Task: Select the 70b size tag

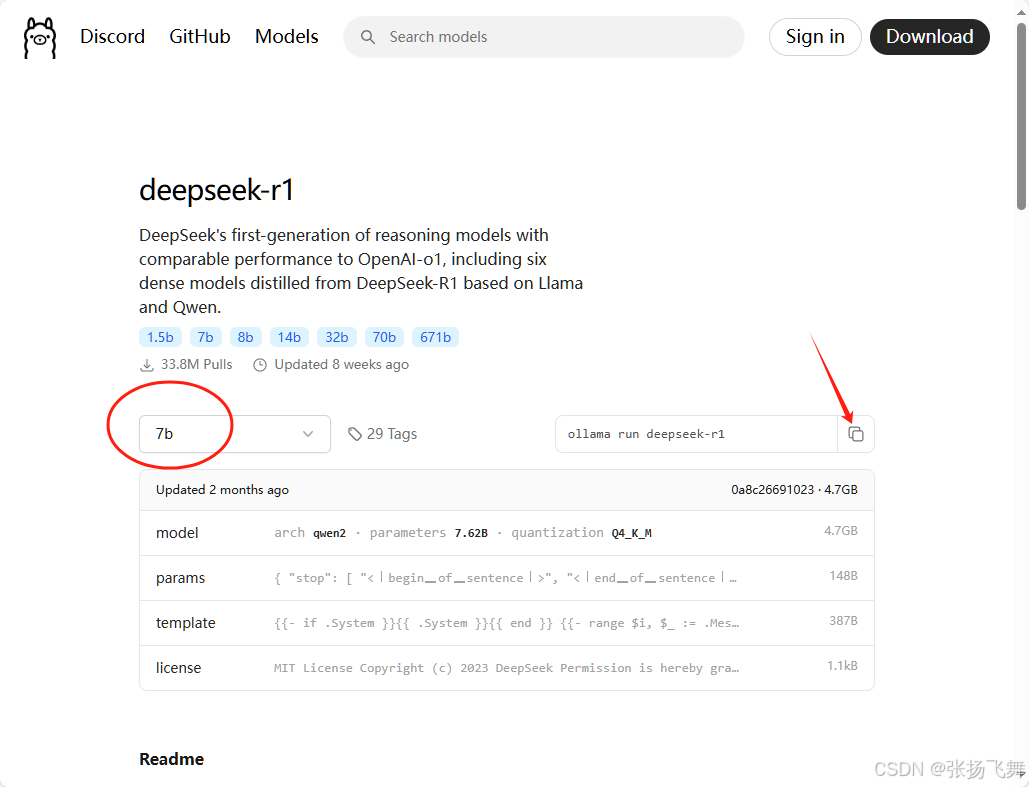Action: tap(384, 337)
